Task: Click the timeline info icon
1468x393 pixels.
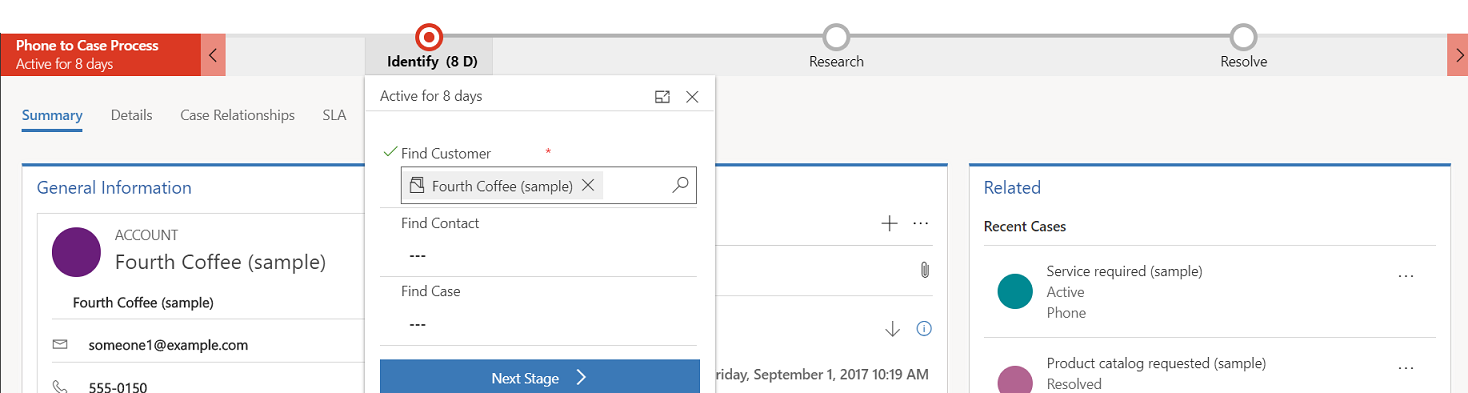Action: (x=925, y=328)
